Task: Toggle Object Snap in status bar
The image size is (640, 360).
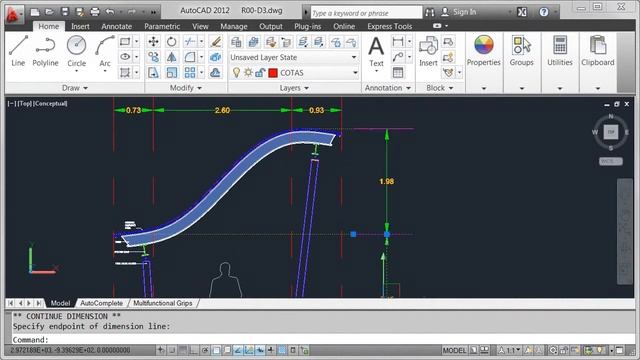Action: click(x=216, y=350)
